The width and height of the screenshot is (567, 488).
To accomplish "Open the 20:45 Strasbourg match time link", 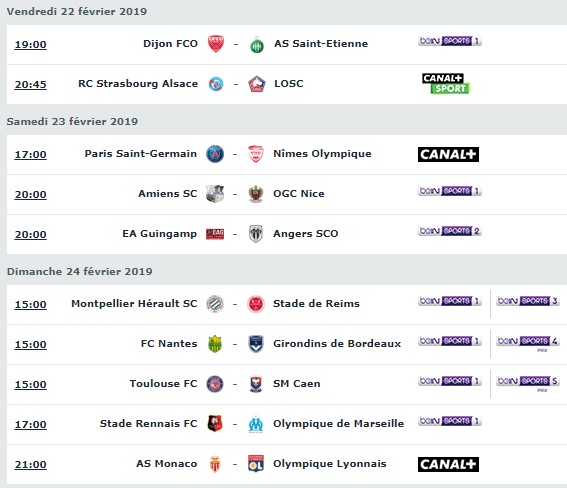I will (30, 85).
